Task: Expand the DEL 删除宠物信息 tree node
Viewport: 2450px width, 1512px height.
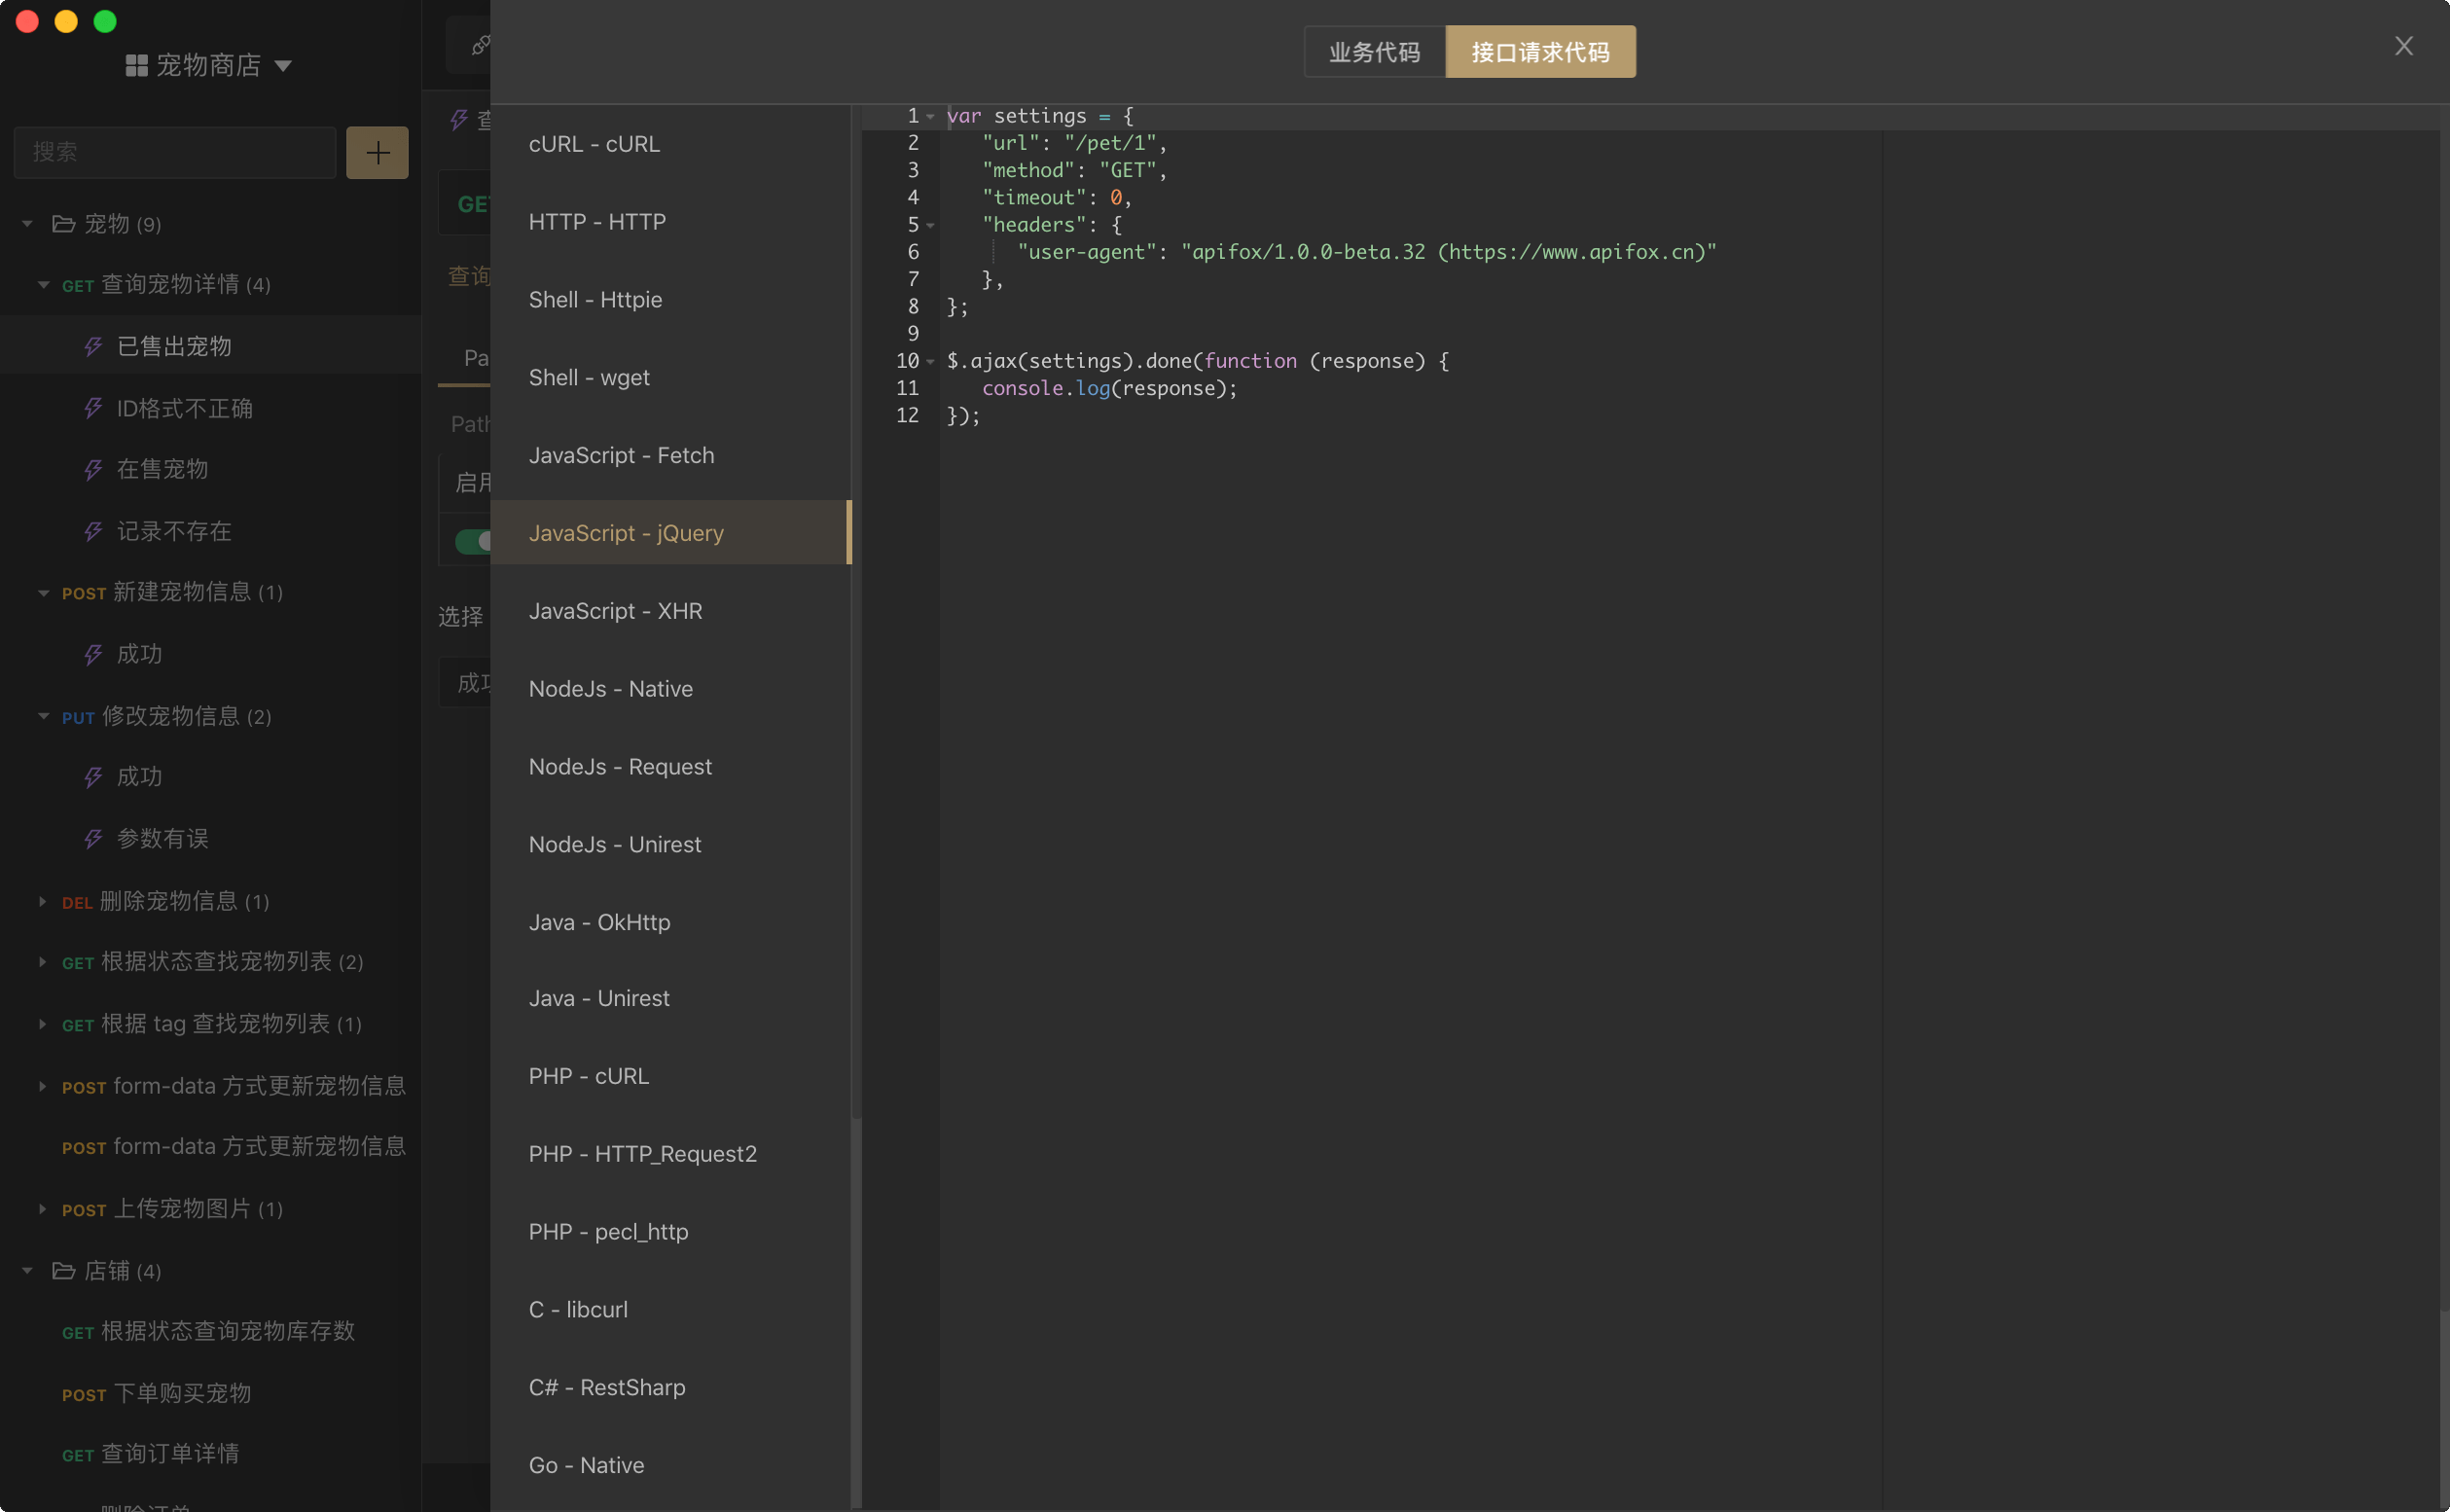Action: [x=42, y=901]
